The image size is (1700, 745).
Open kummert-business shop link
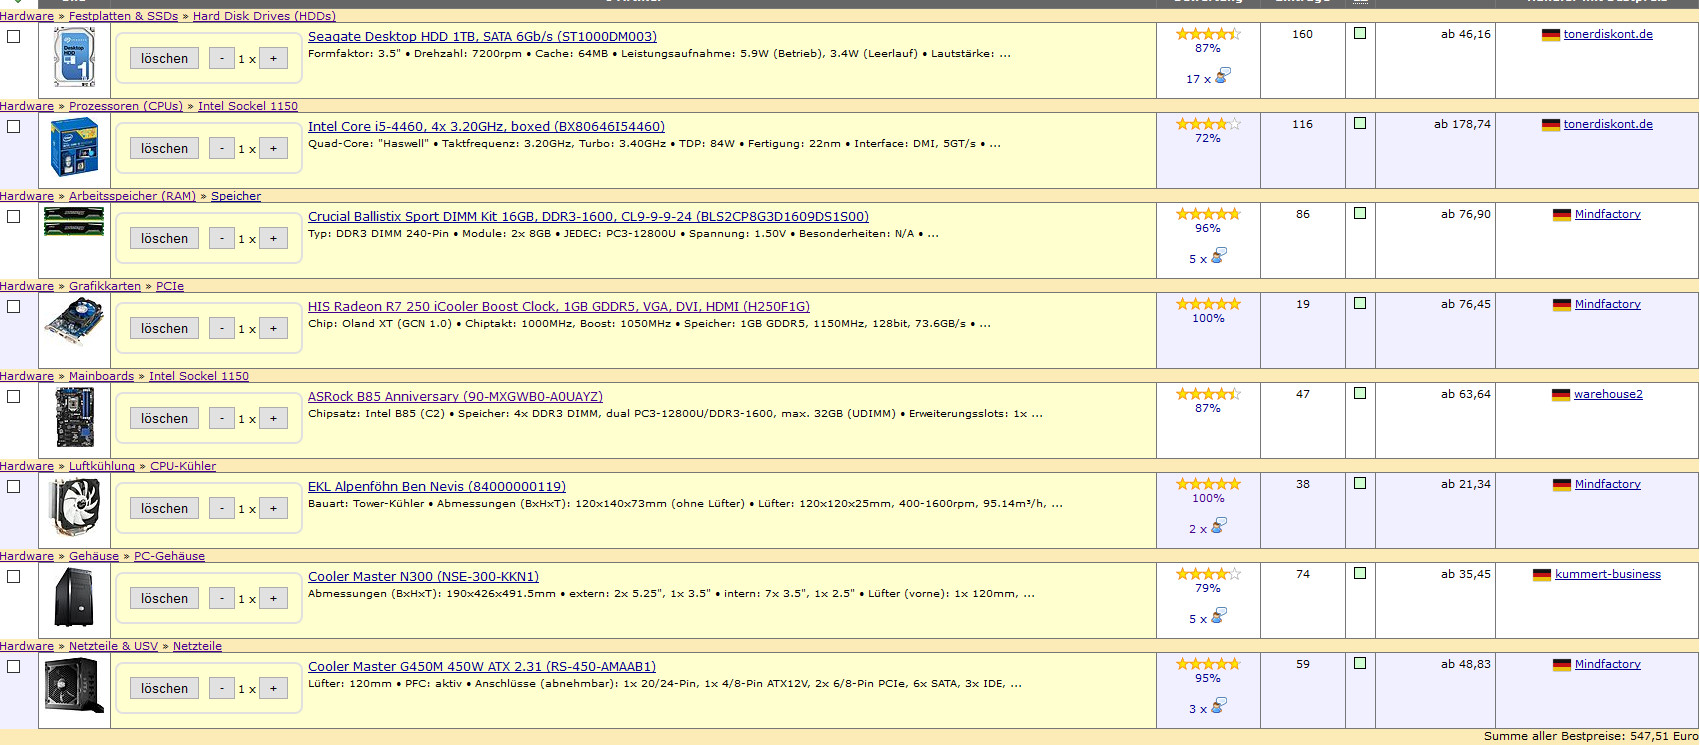coord(1608,574)
